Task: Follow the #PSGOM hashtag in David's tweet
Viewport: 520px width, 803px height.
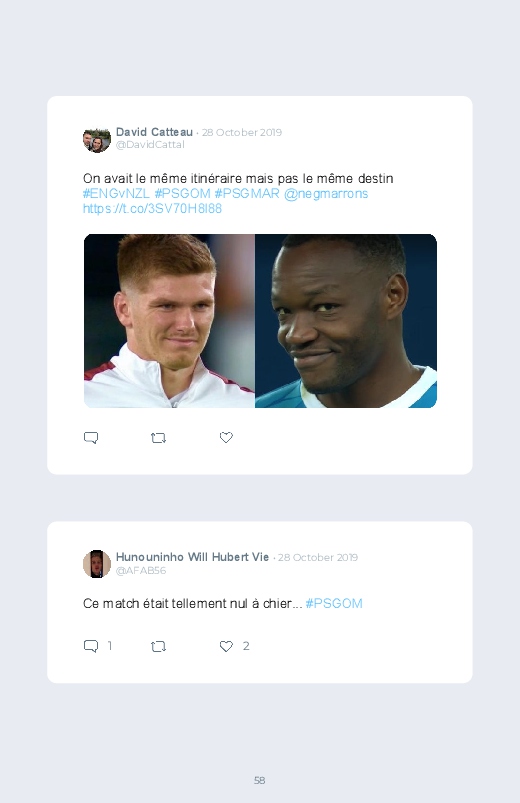Action: (x=182, y=194)
